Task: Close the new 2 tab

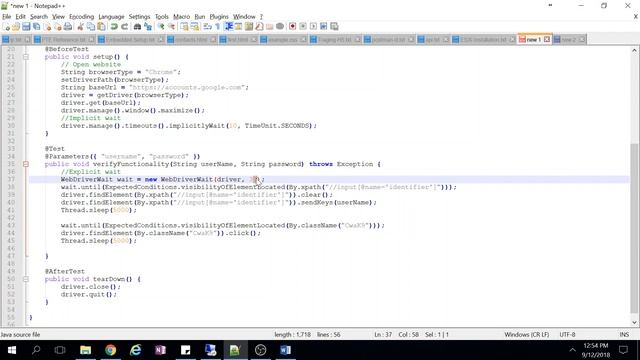Action: coord(582,40)
